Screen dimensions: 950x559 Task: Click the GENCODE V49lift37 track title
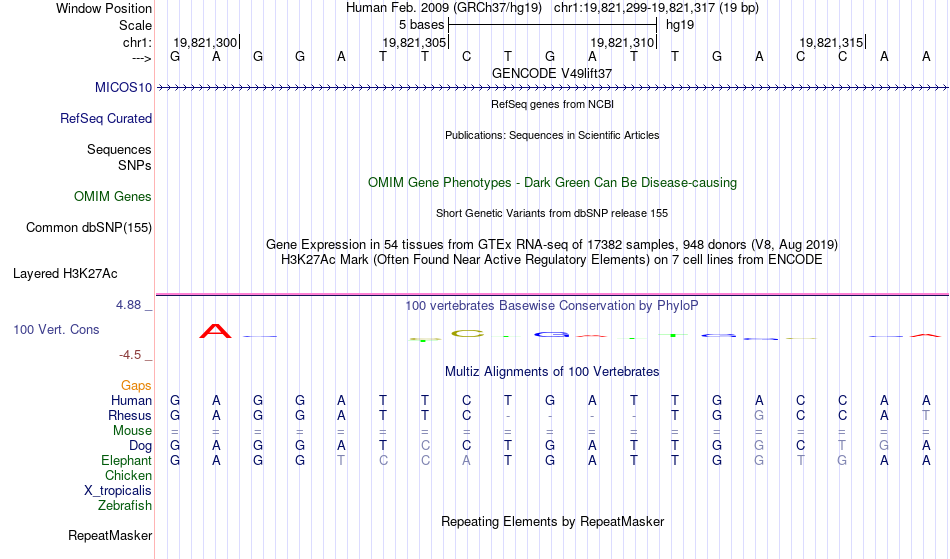click(552, 73)
